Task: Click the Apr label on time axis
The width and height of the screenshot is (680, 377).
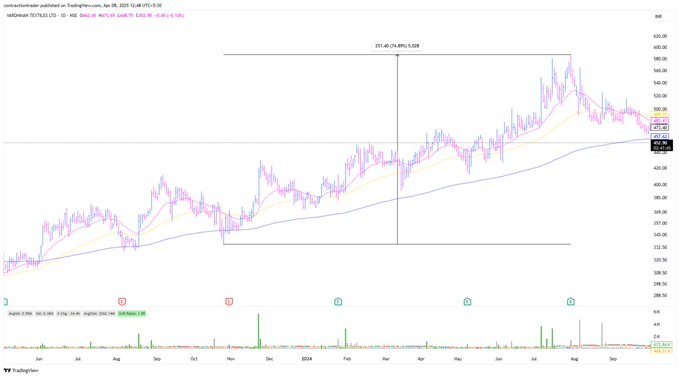Action: point(421,359)
